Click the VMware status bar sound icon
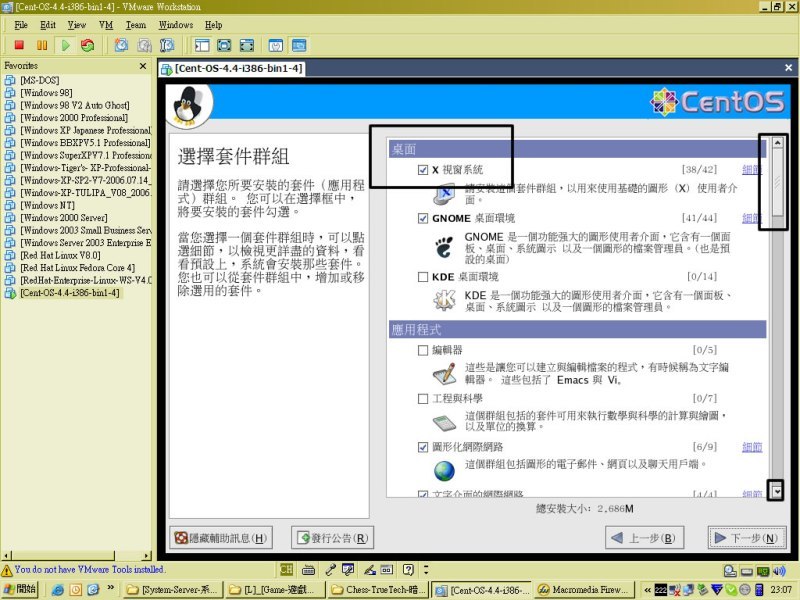800x600 pixels. click(x=779, y=571)
